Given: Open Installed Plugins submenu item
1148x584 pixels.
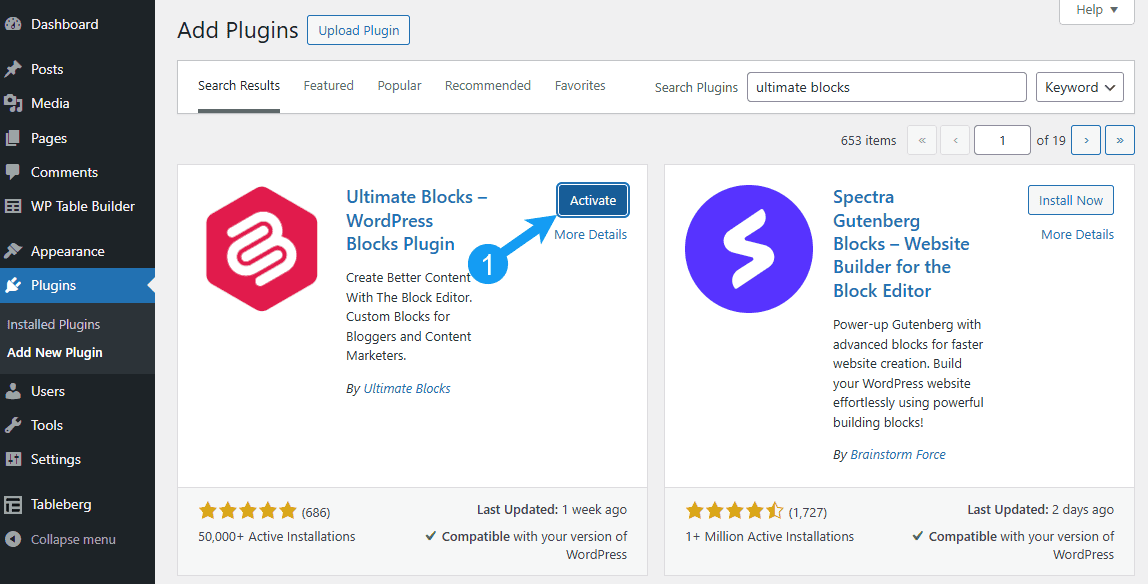Looking at the screenshot, I should click(53, 324).
